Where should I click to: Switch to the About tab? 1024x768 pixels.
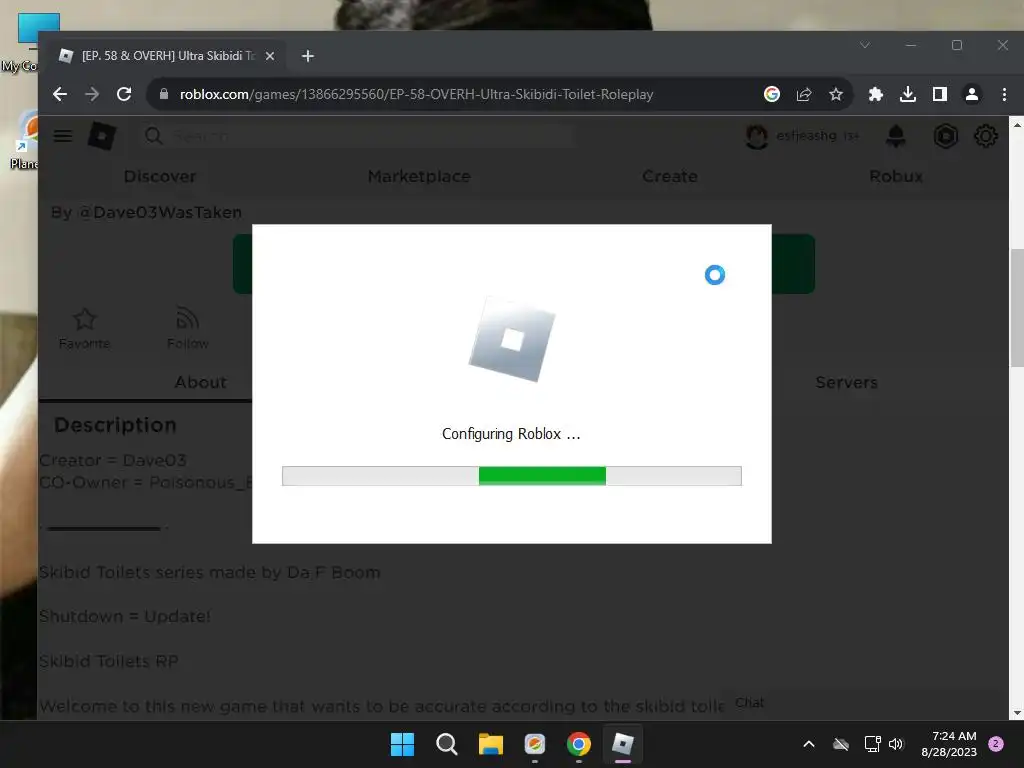(200, 383)
